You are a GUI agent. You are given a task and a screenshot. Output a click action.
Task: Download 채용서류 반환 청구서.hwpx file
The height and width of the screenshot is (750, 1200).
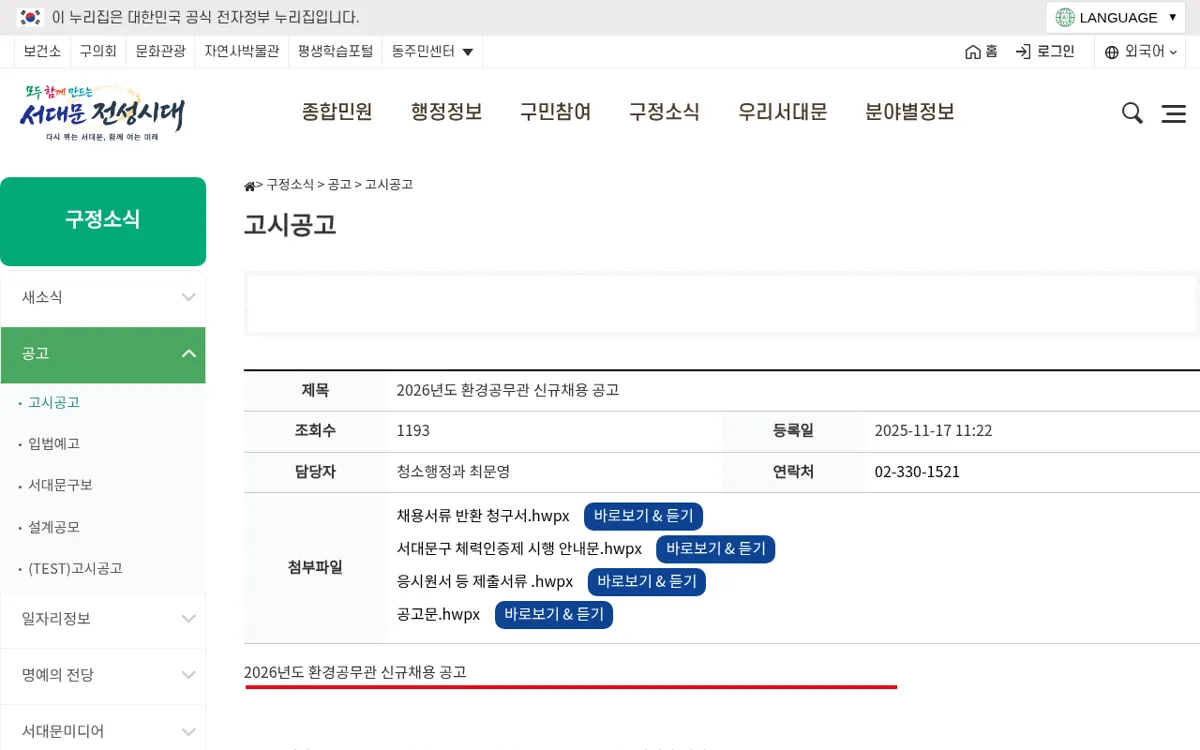pos(483,516)
